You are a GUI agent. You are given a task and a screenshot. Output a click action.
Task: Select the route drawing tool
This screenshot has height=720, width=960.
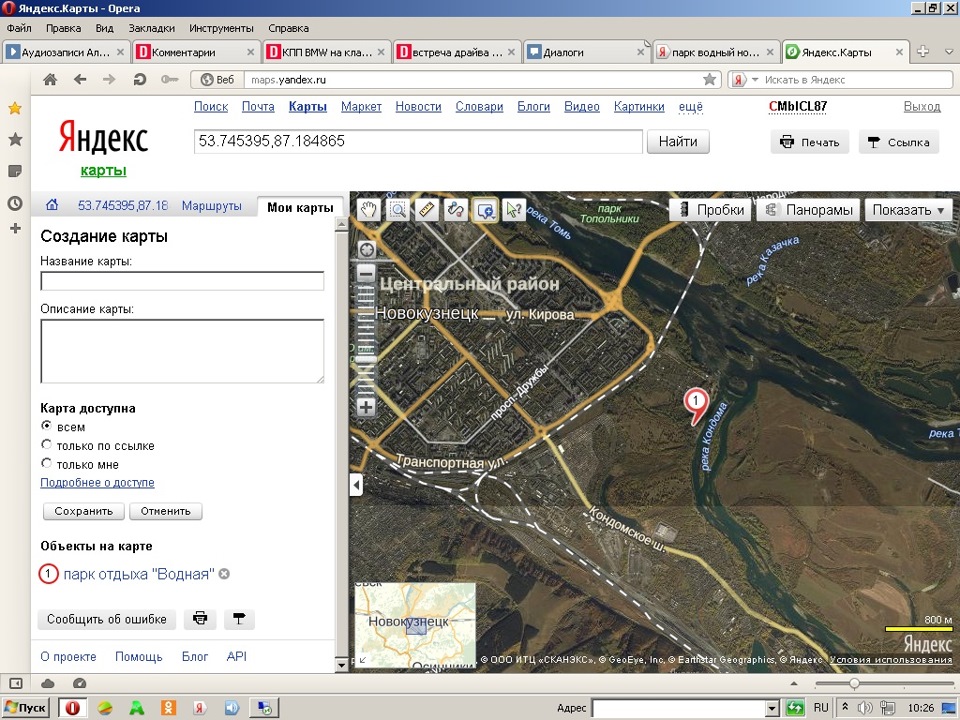point(456,209)
